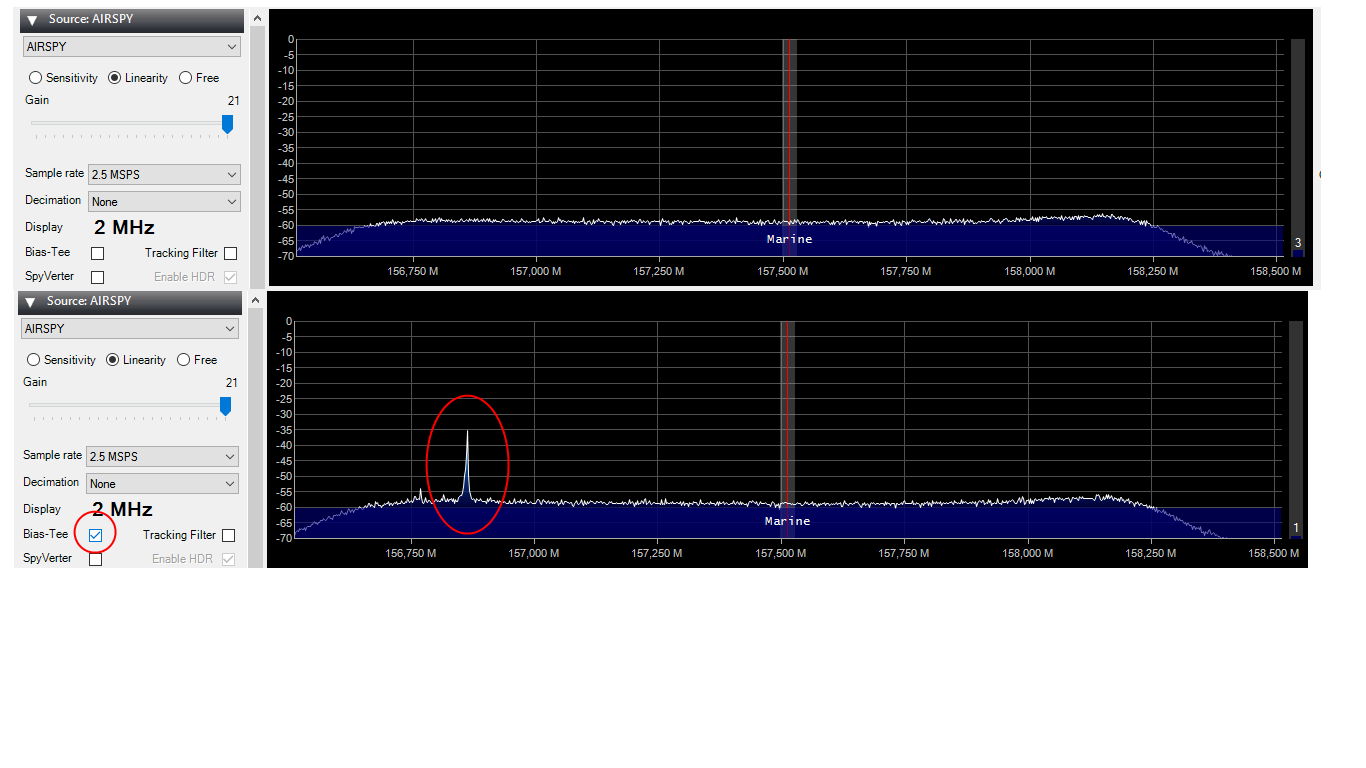The height and width of the screenshot is (768, 1366).
Task: Select Free radio button in upper panel
Action: [x=186, y=78]
